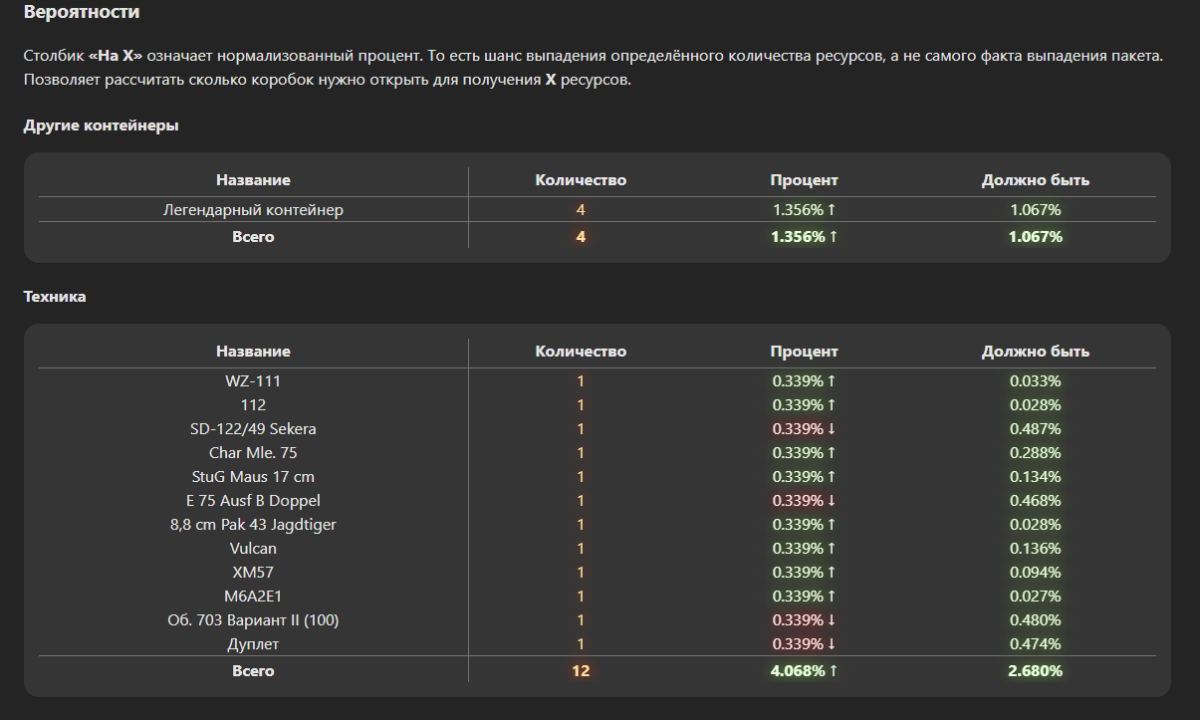Screen dimensions: 1200x720
Task: Click Количество header in Техника table
Action: coord(581,352)
